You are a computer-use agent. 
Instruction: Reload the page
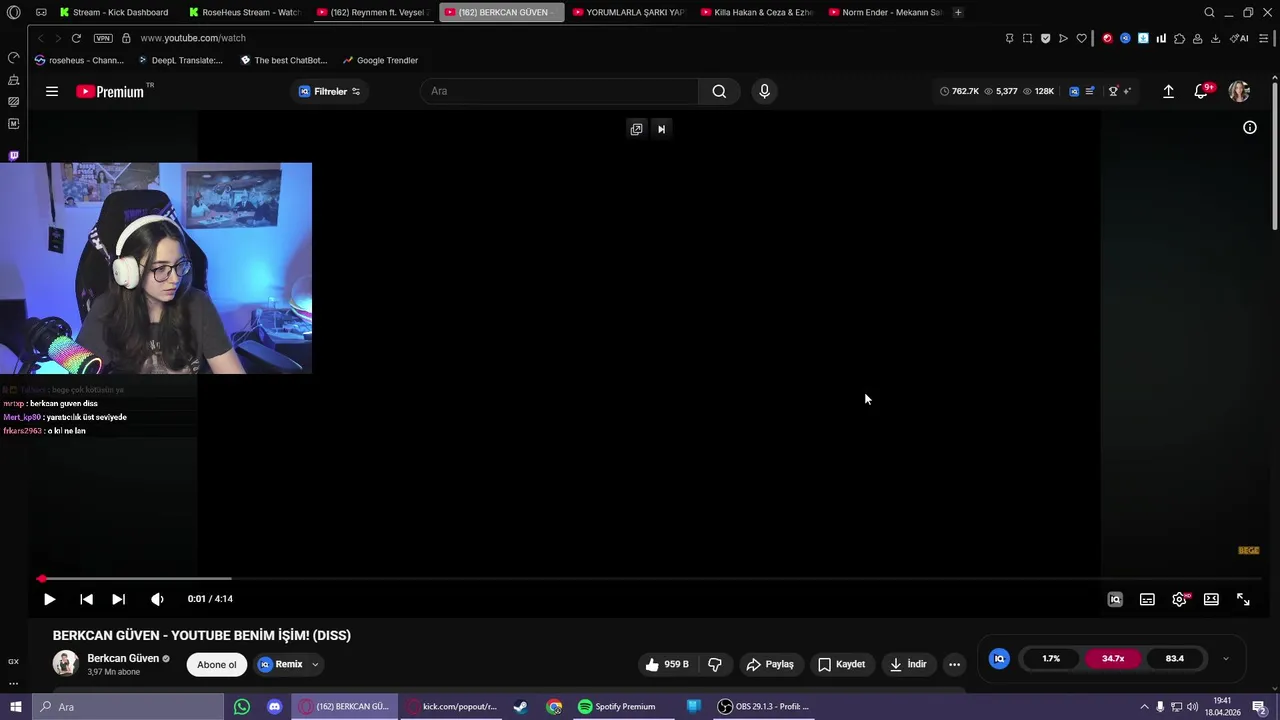pyautogui.click(x=76, y=38)
